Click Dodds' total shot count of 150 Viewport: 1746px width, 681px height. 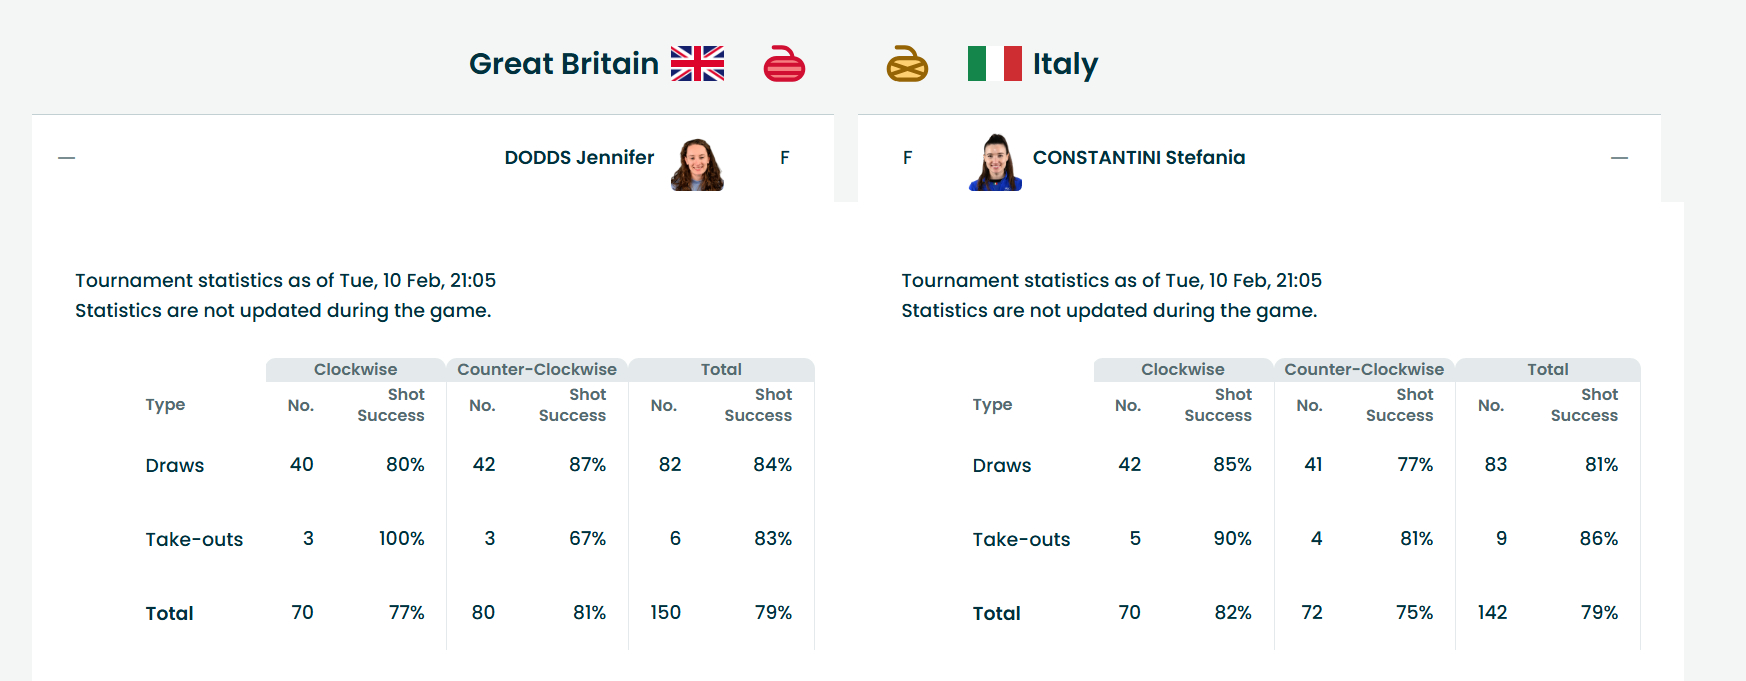665,613
